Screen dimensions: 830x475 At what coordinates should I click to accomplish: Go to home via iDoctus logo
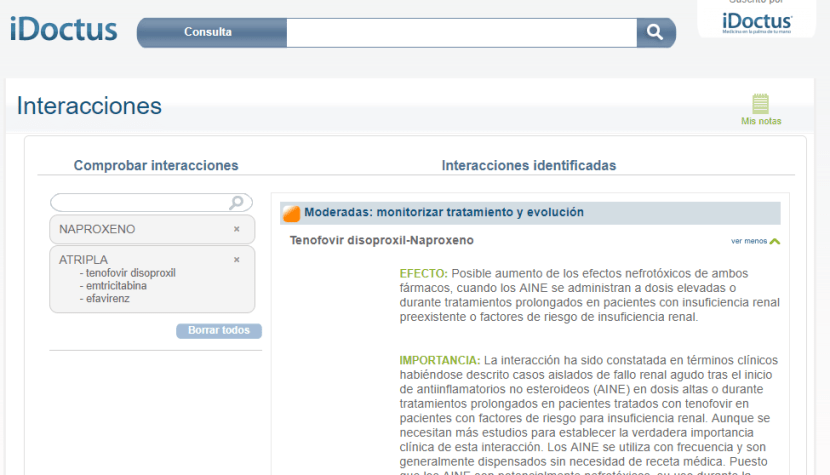click(x=64, y=30)
